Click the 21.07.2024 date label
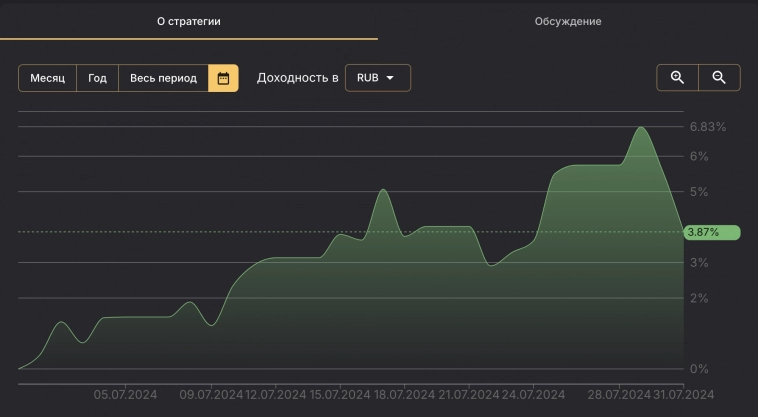This screenshot has width=758, height=417. click(468, 395)
